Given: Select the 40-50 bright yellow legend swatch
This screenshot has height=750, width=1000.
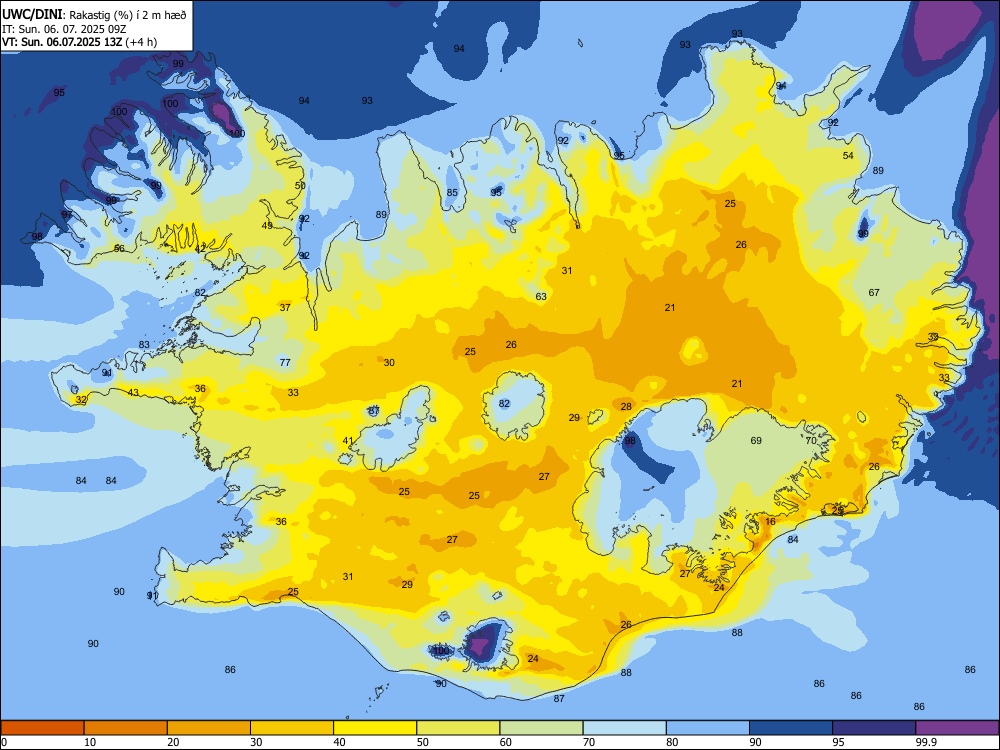Looking at the screenshot, I should [x=375, y=728].
